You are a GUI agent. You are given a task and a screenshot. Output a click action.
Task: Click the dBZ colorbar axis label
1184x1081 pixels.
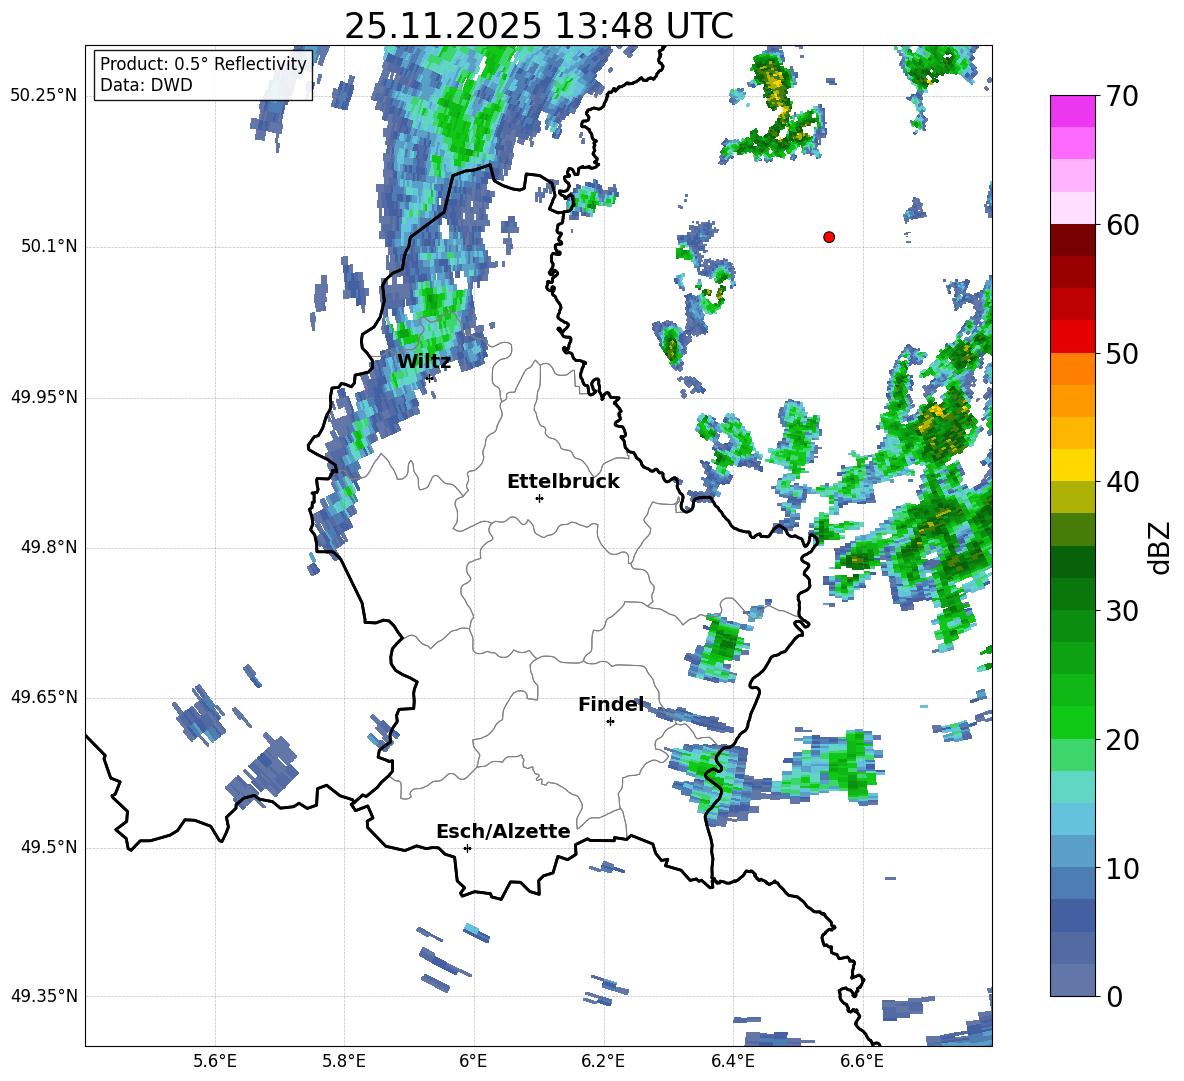(1161, 547)
